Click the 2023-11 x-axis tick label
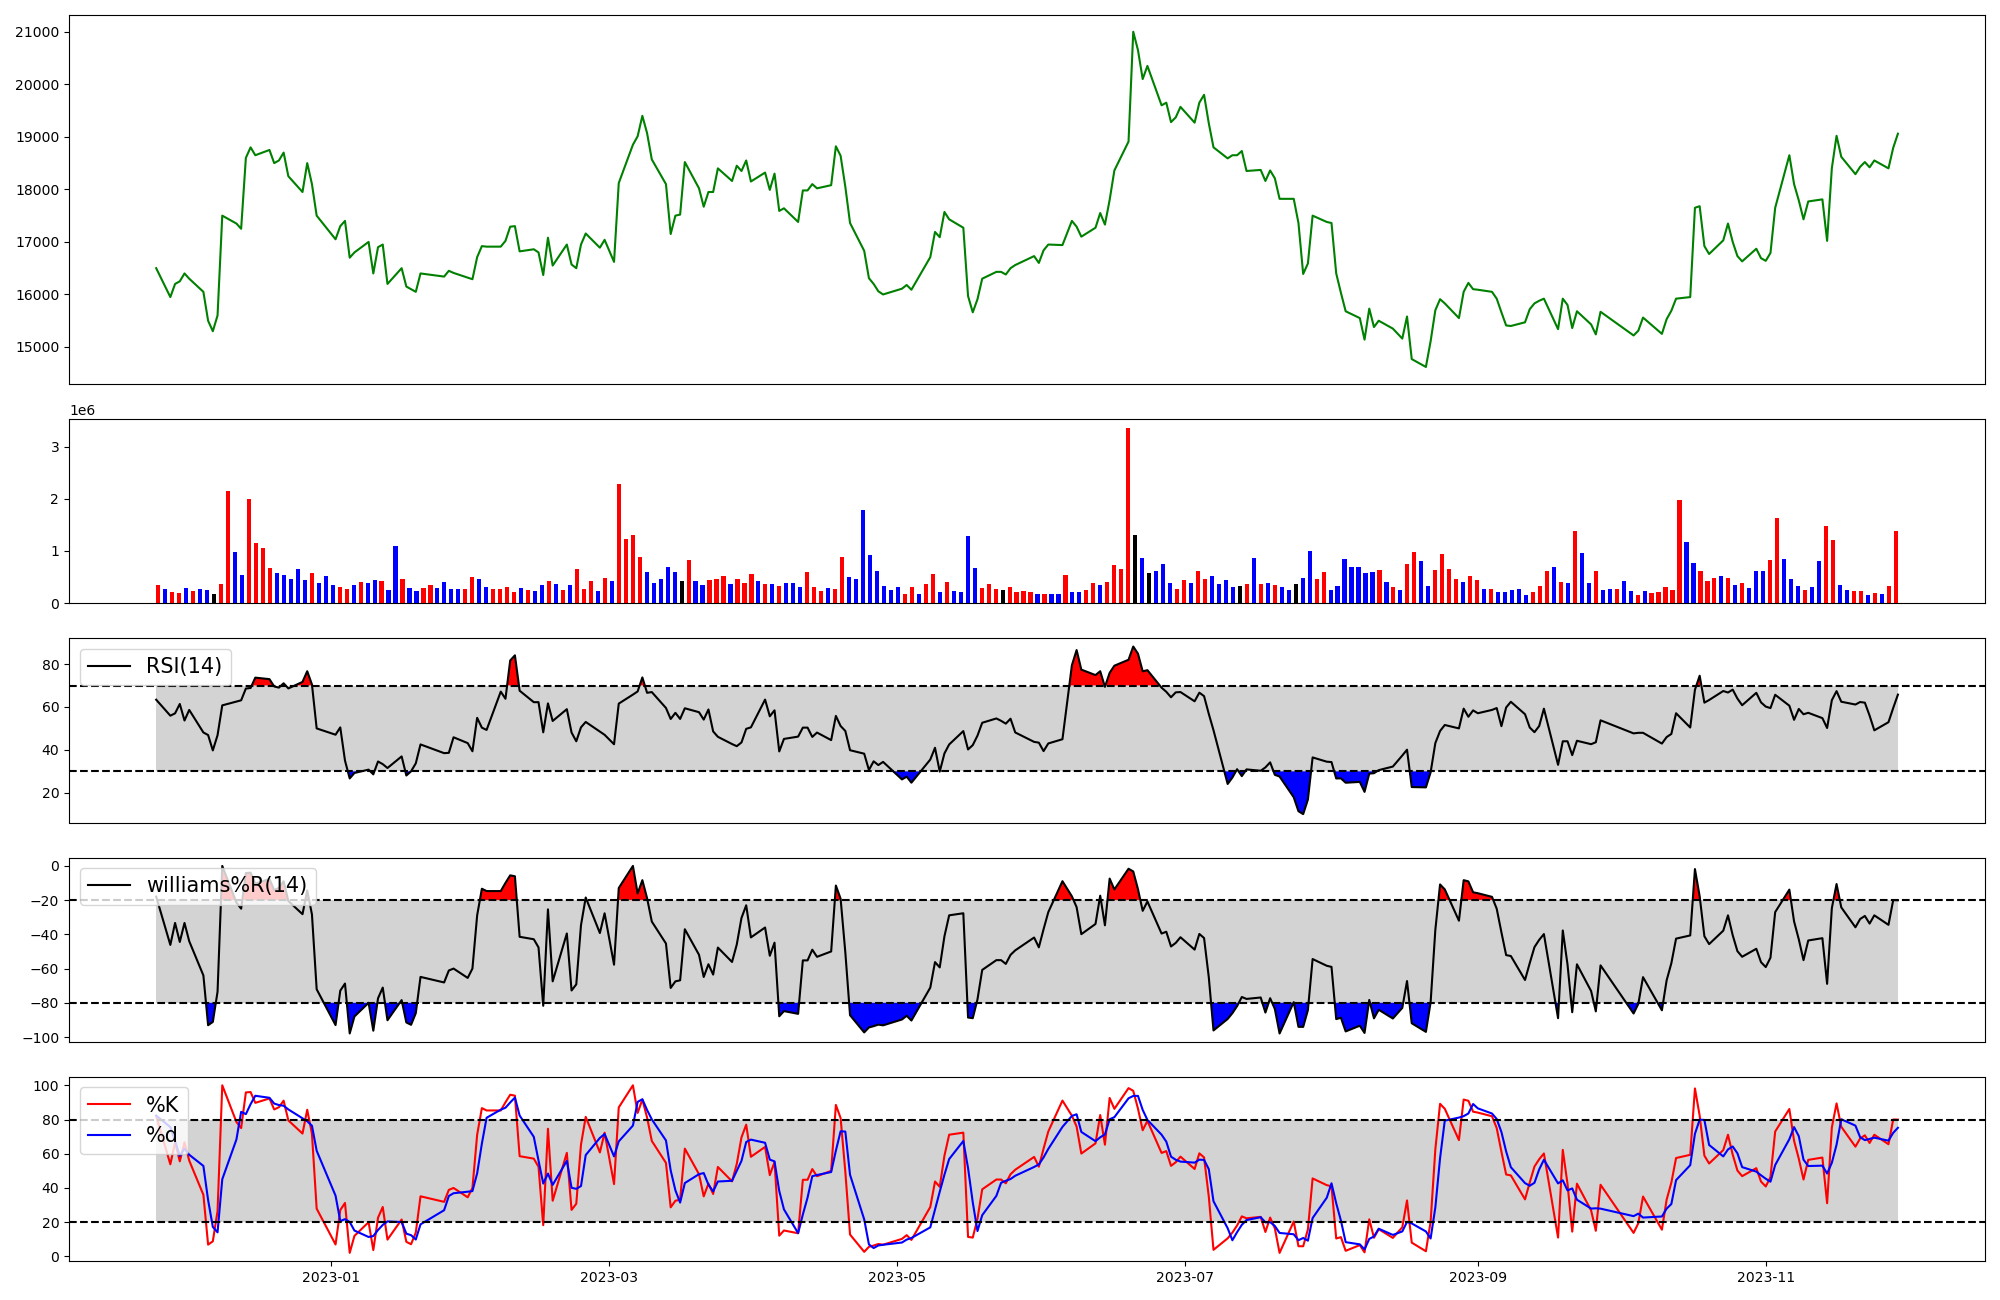This screenshot has height=1300, width=2000. (x=1766, y=1277)
